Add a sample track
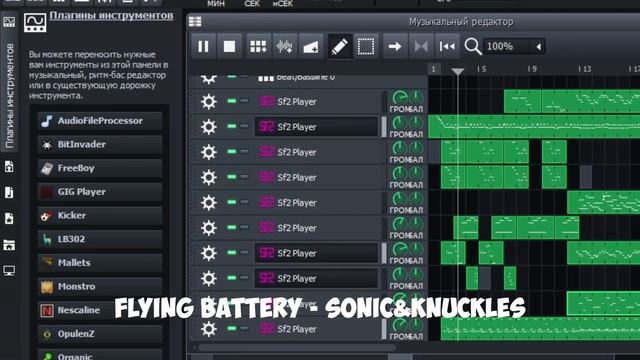 pos(284,47)
